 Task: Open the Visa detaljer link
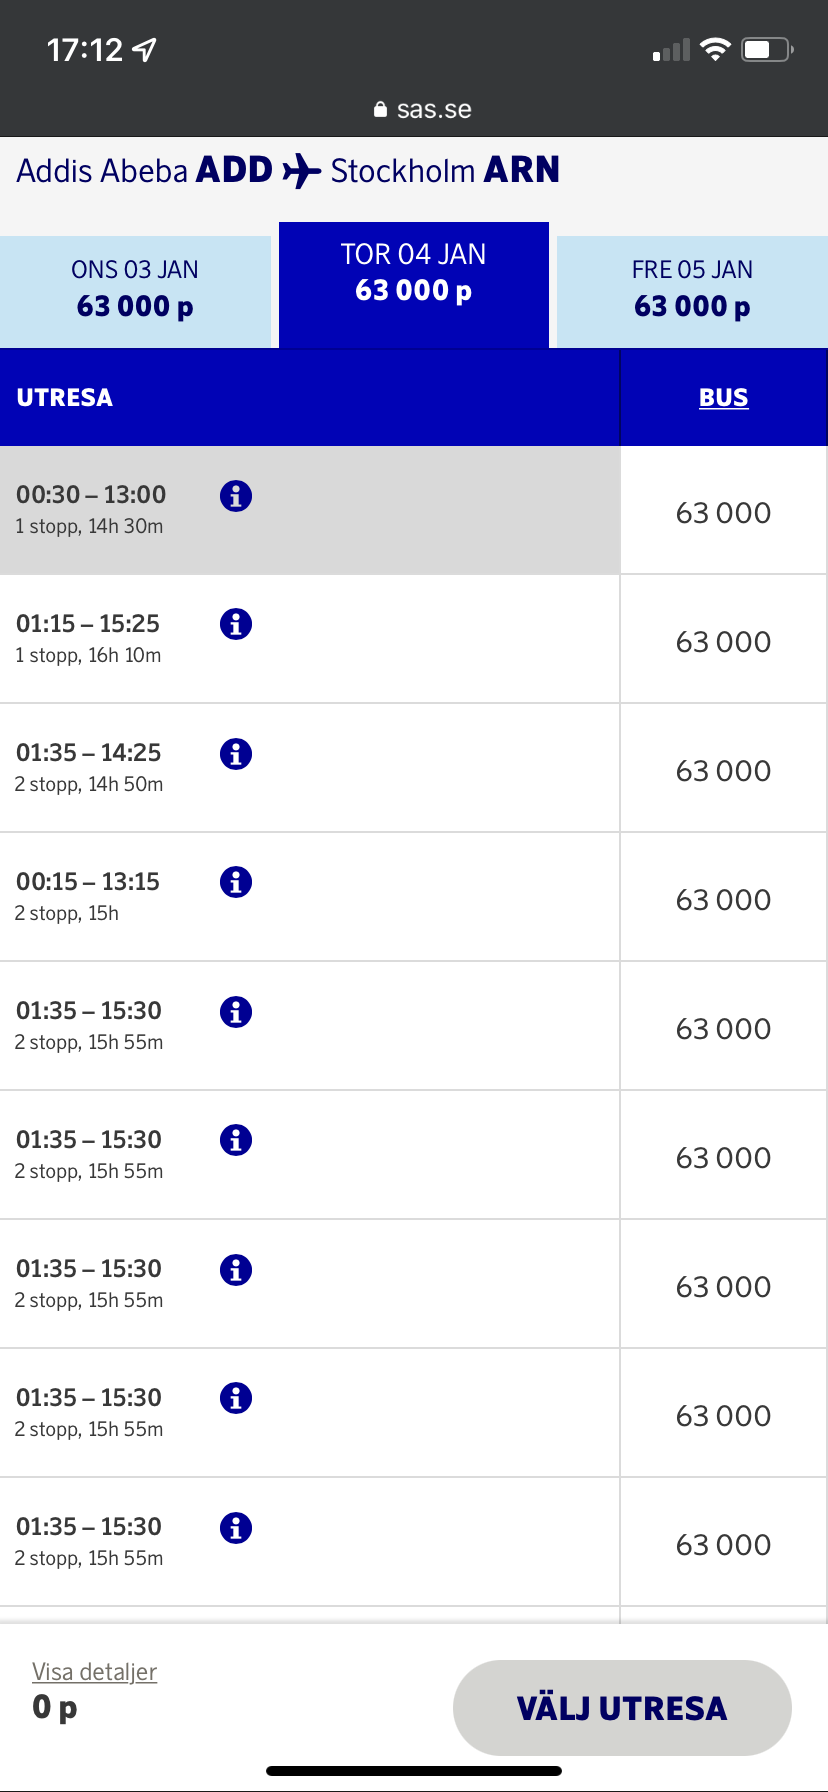95,1671
